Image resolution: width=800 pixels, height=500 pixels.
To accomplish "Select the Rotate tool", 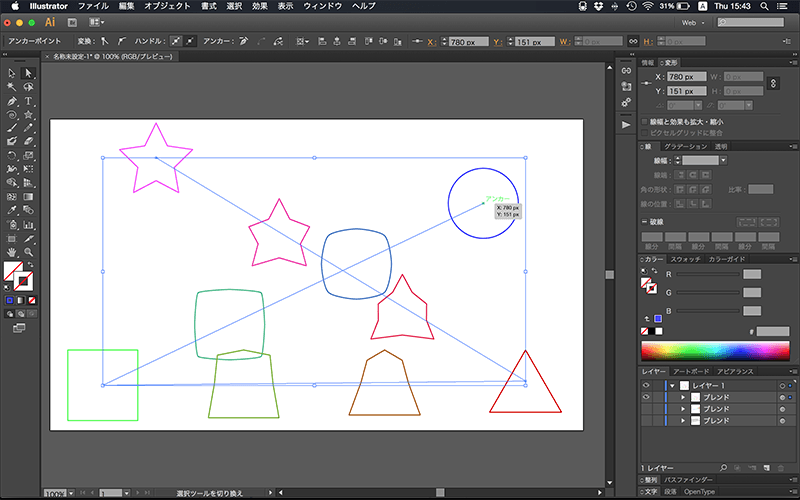I will pyautogui.click(x=11, y=156).
